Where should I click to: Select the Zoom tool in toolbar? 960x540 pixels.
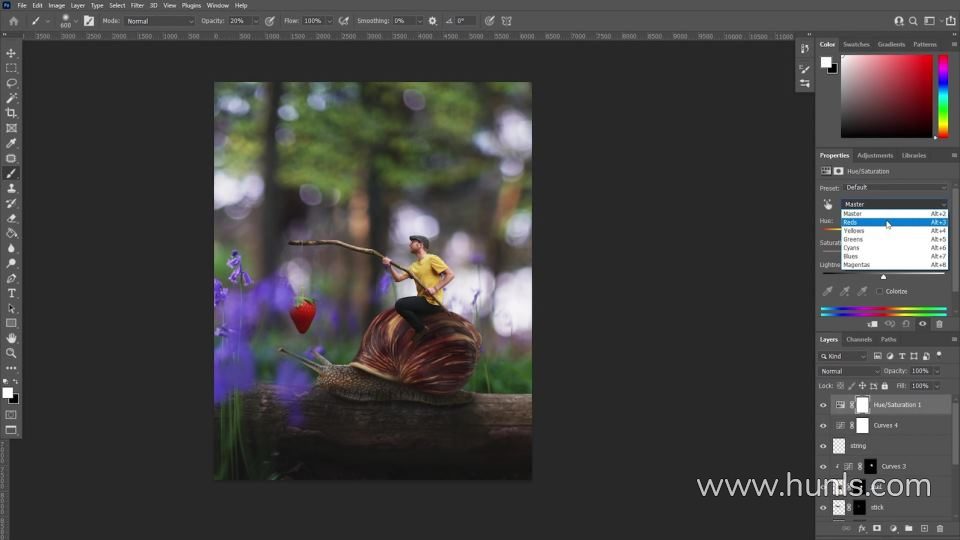point(11,353)
